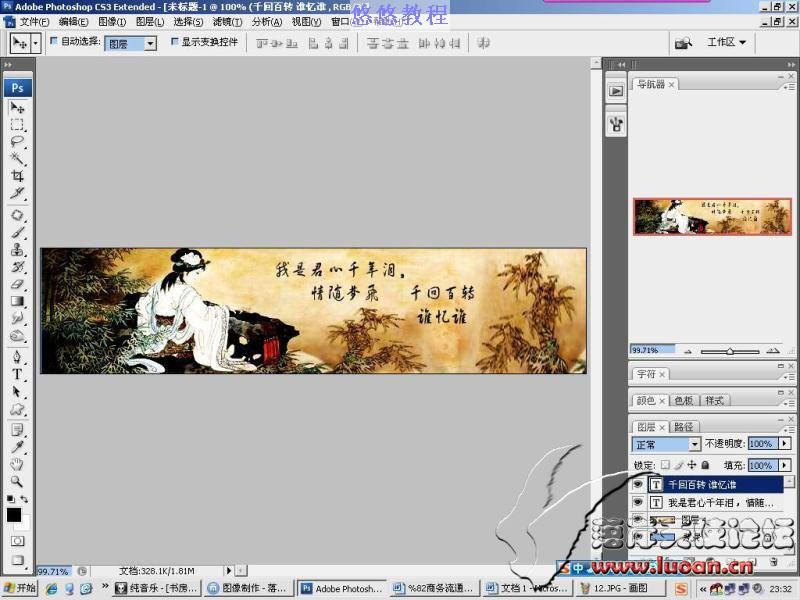
Task: Open the 编辑(E) menu
Action: point(73,22)
